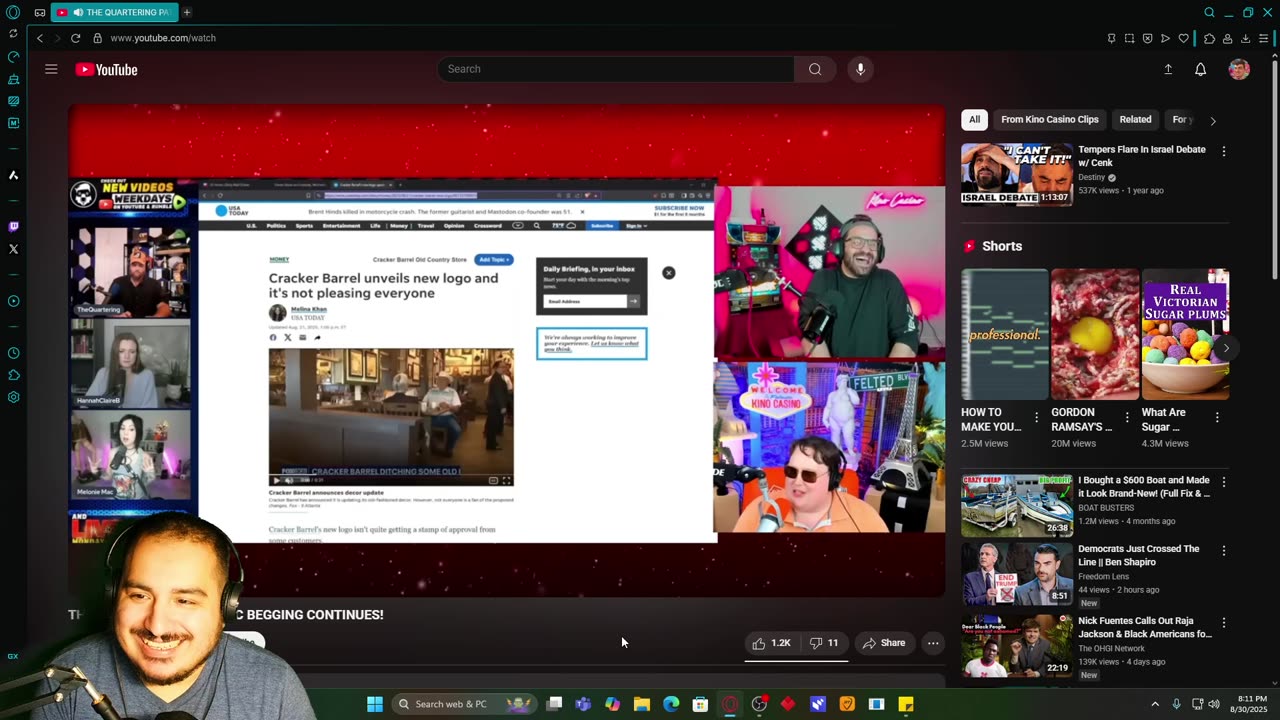Open File Explorer from the taskbar

click(642, 704)
